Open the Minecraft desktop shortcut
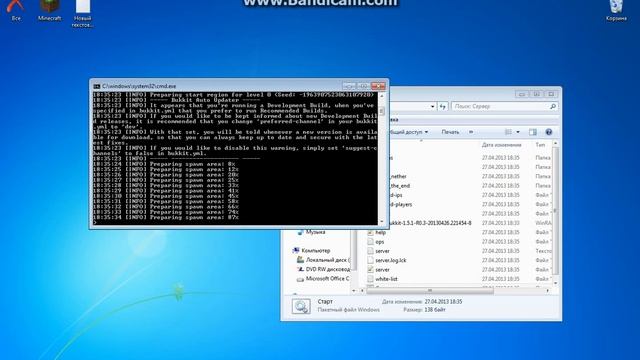640x360 pixels. tap(49, 10)
